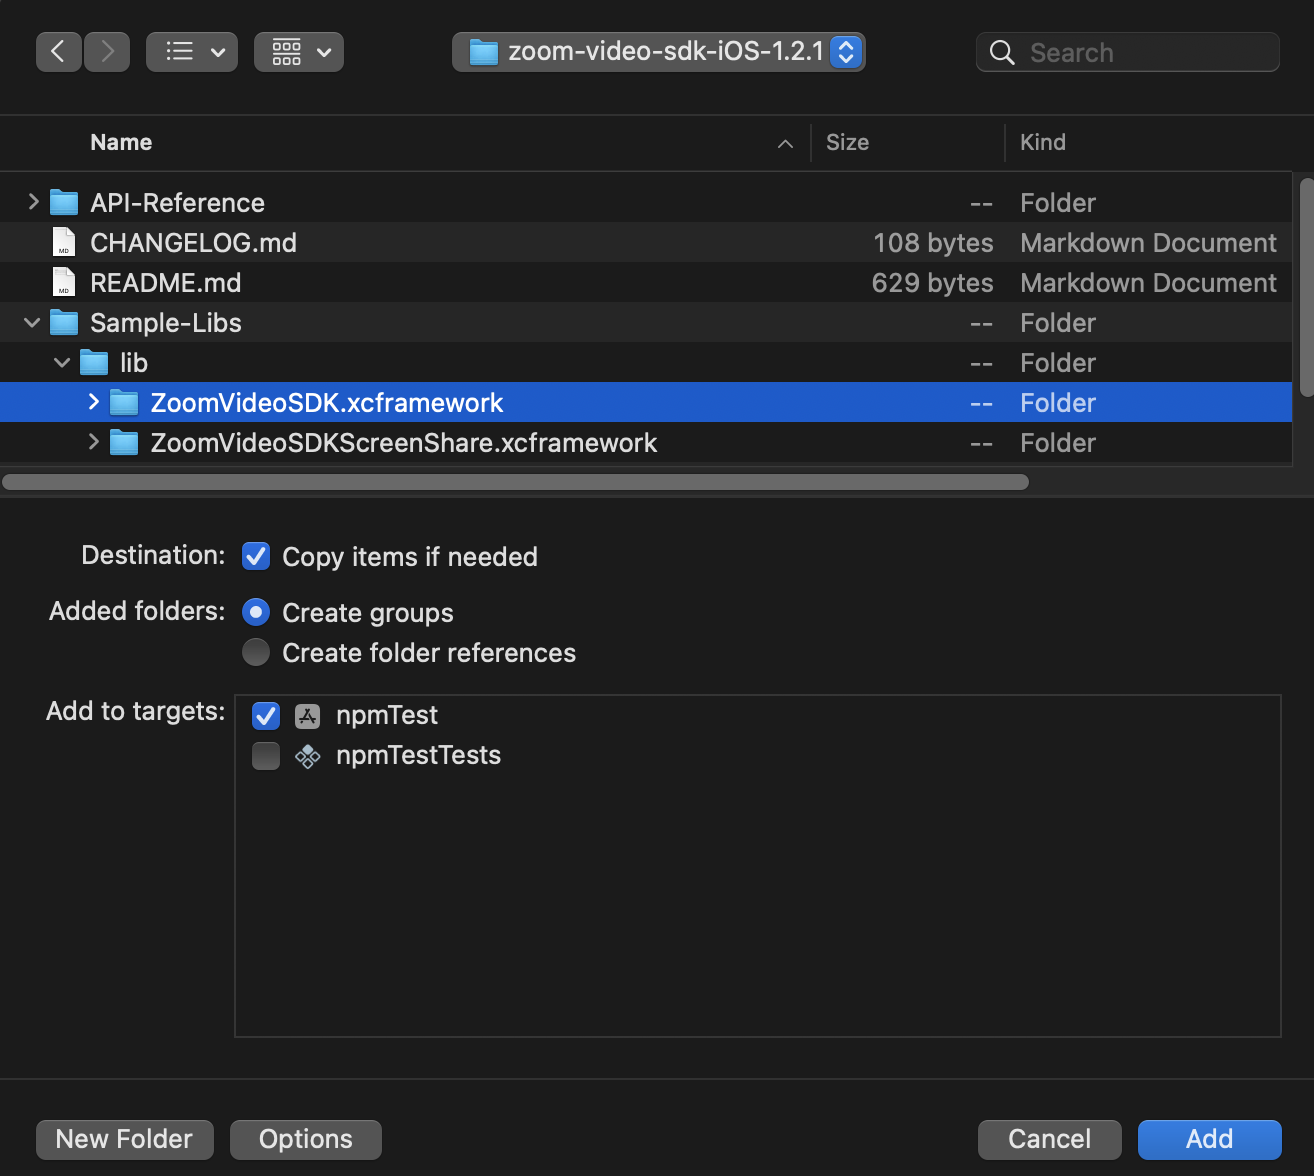Open the list view options dropdown
The height and width of the screenshot is (1176, 1314).
(x=192, y=52)
